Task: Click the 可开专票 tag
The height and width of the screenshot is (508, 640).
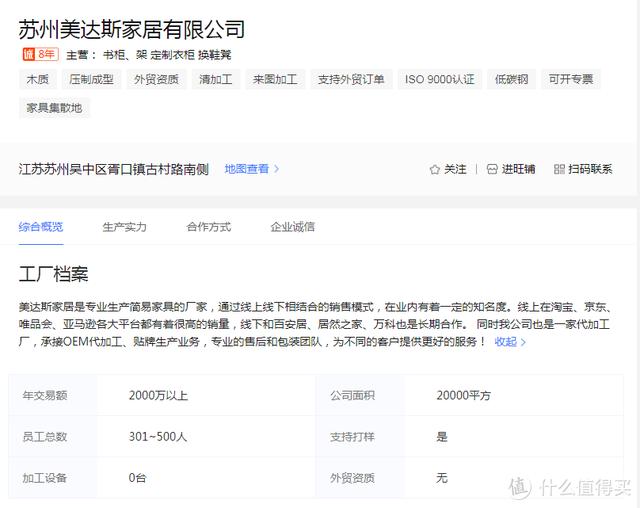Action: 570,79
